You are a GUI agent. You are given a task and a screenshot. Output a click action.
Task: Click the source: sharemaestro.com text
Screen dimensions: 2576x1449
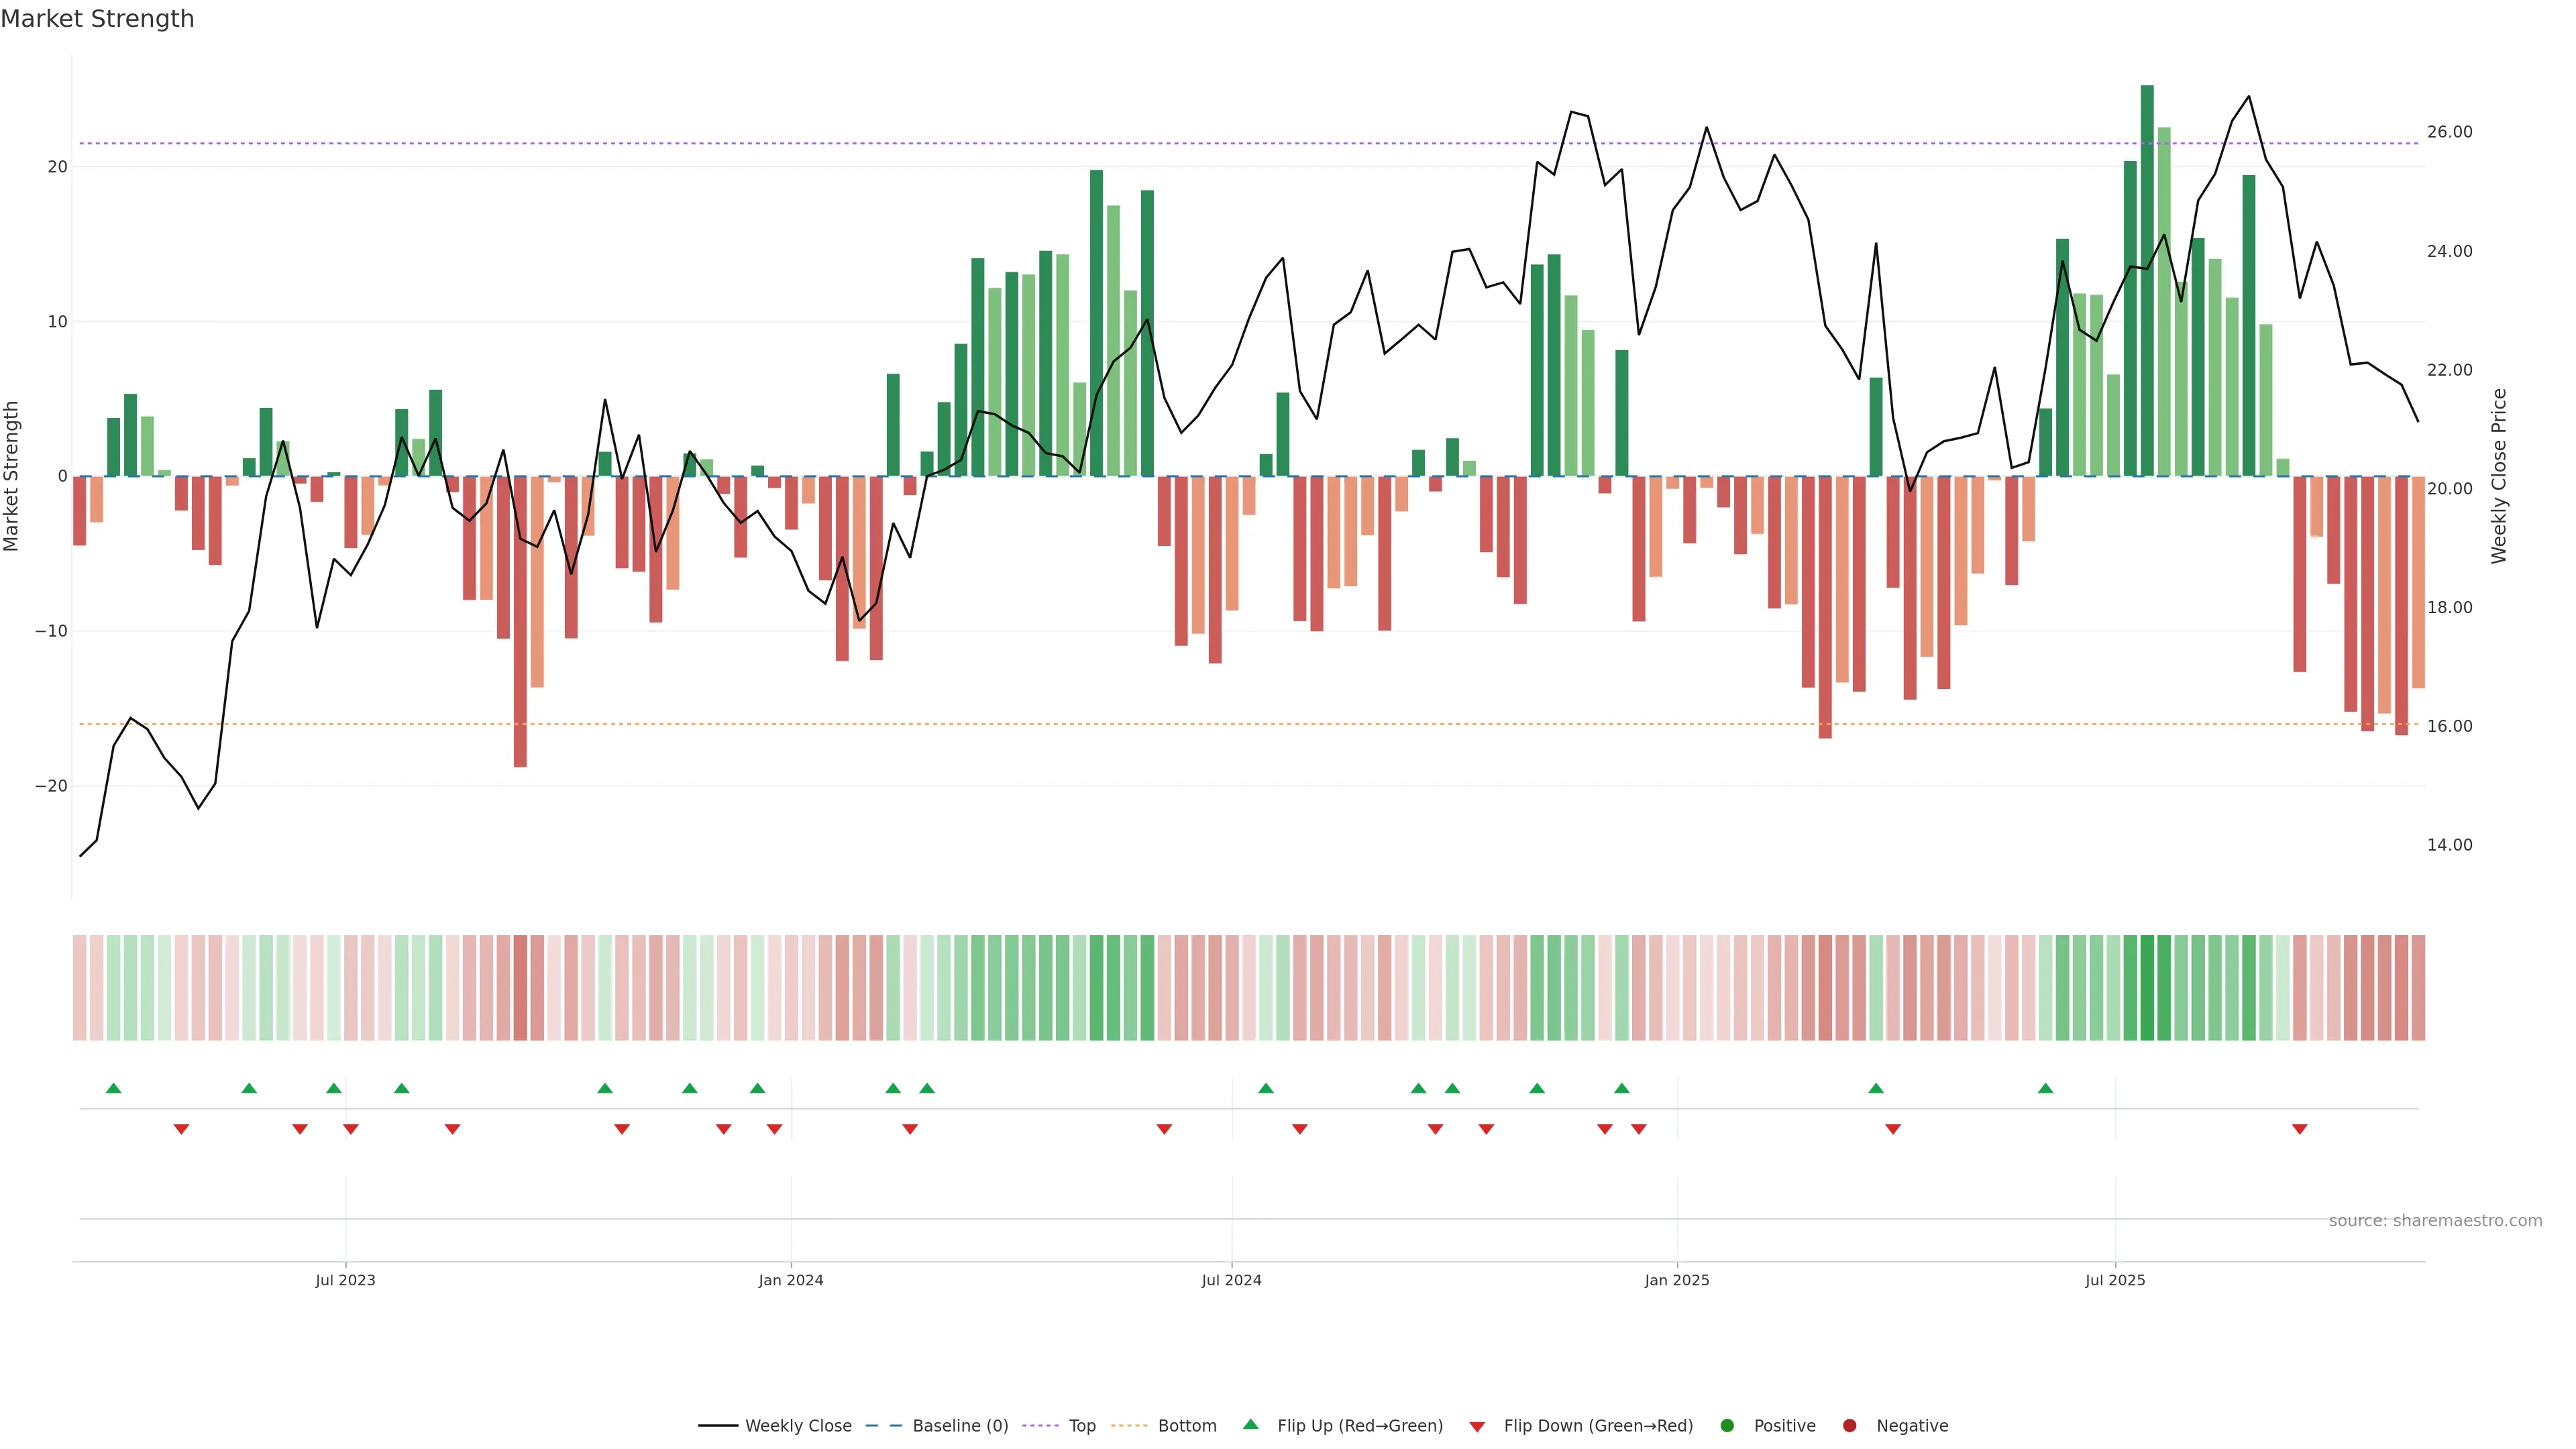pos(2435,1221)
